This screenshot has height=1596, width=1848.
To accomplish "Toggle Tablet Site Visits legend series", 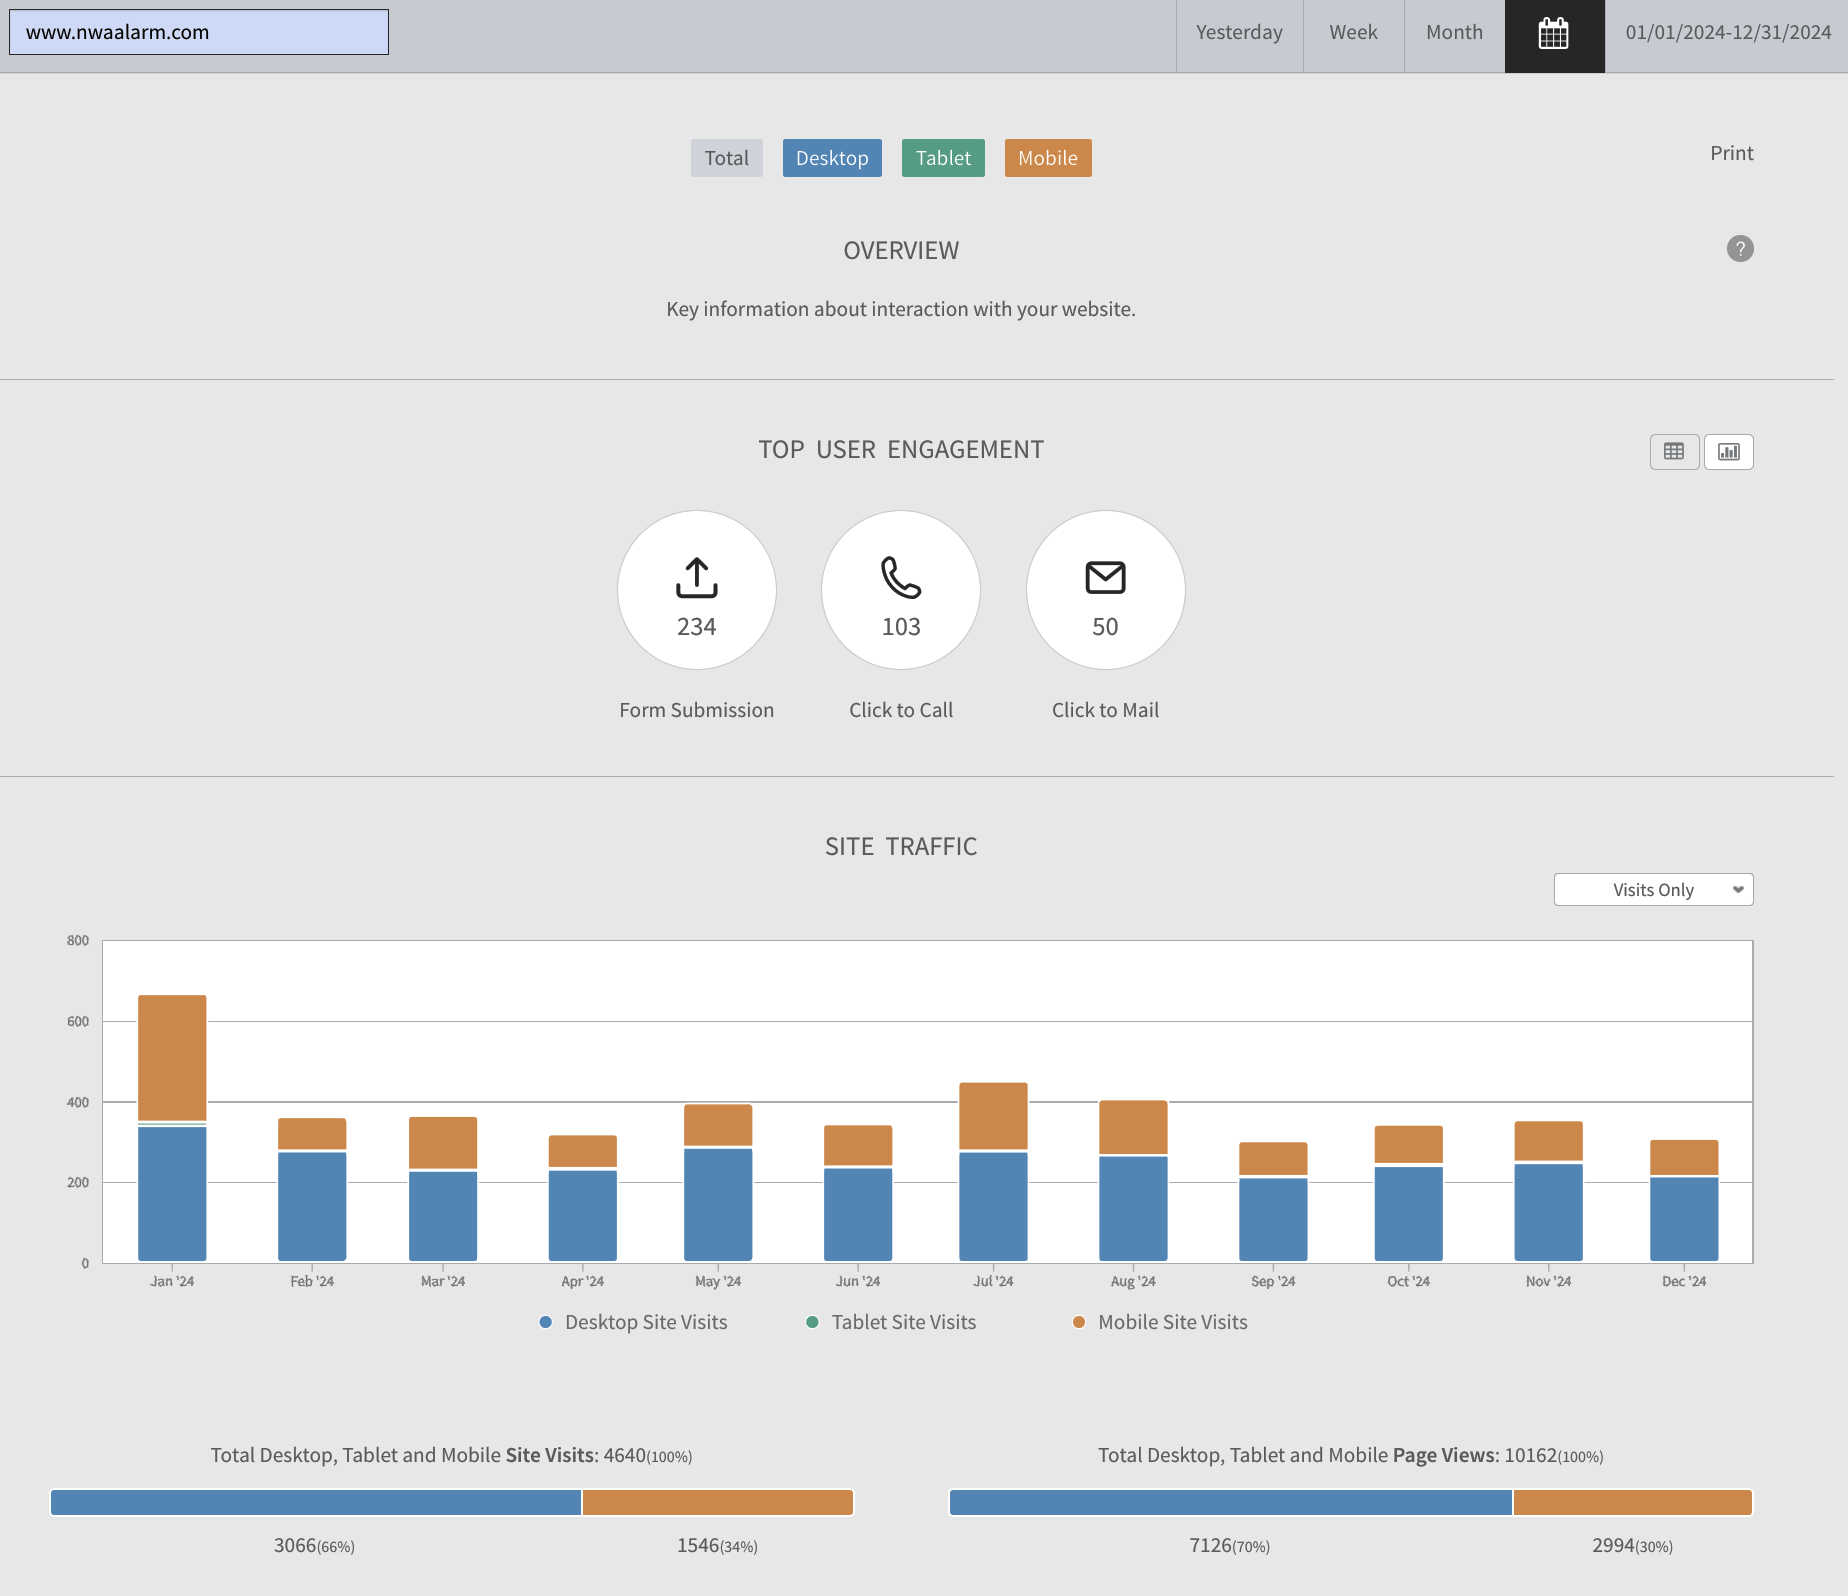I will tap(891, 1322).
